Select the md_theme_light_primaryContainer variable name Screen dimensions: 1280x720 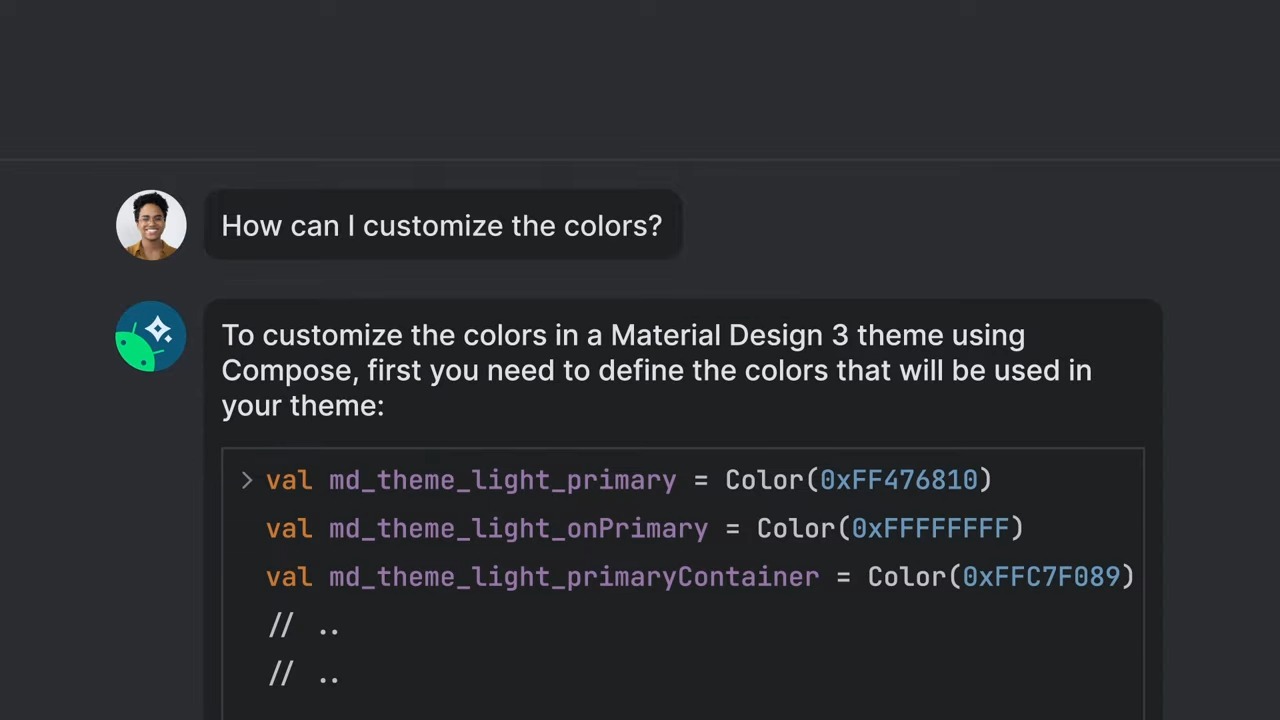[573, 577]
